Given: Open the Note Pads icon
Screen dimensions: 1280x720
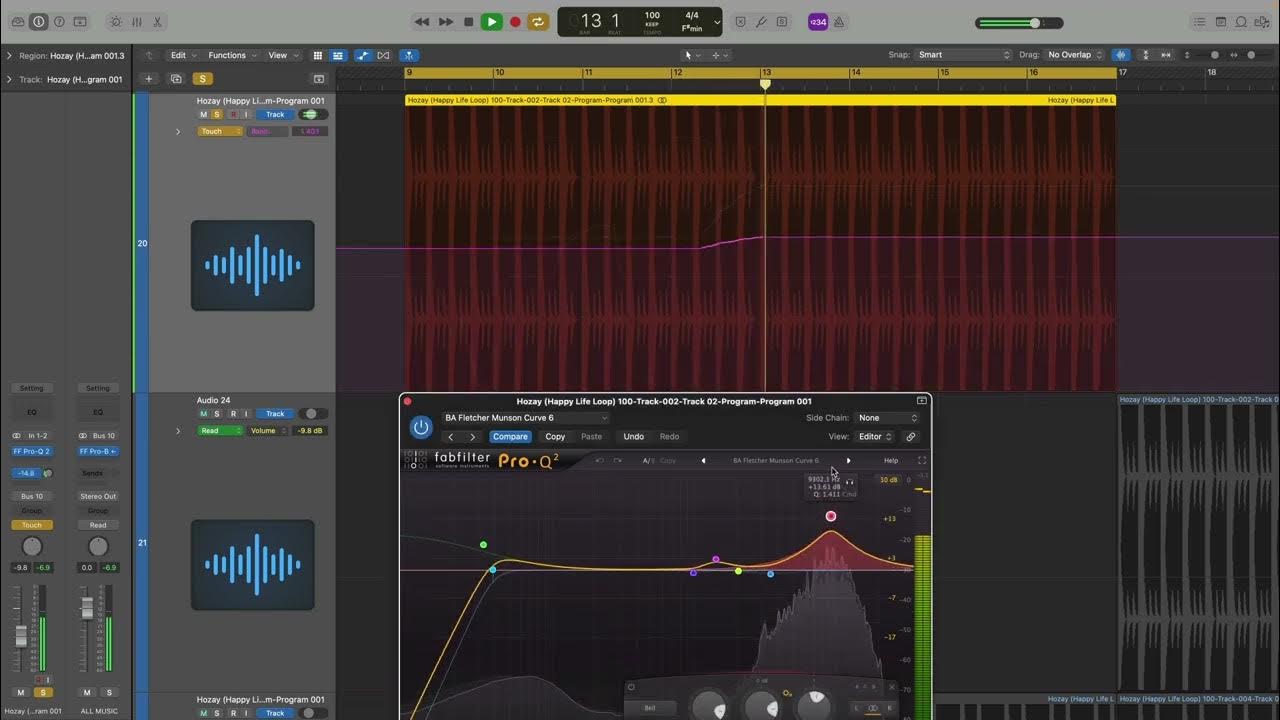Looking at the screenshot, I should 1221,22.
